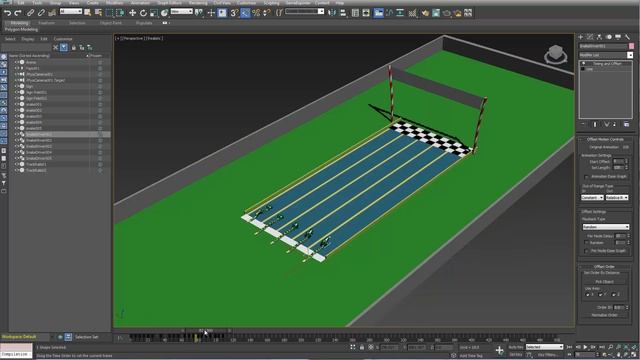Image resolution: width=640 pixels, height=360 pixels.
Task: Click the ViewCube in the viewport corner
Action: 556,54
